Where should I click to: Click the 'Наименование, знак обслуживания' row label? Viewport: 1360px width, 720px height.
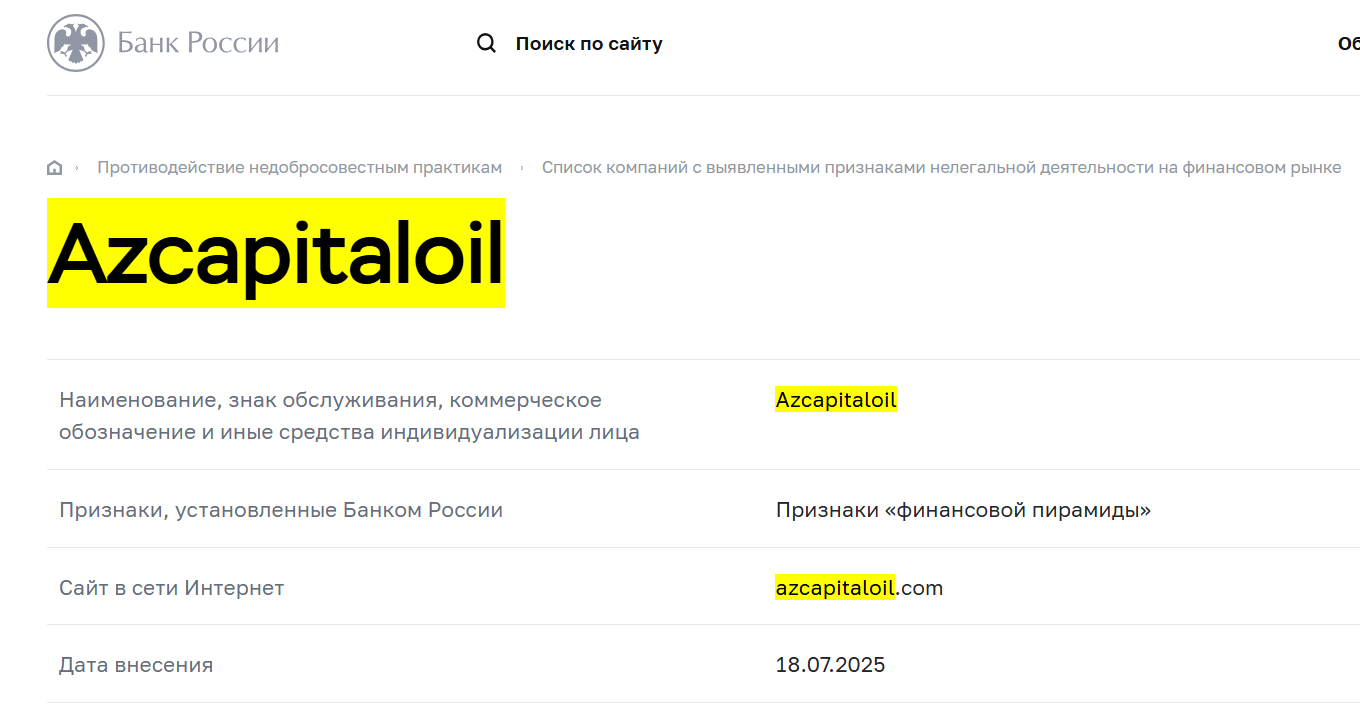point(349,416)
